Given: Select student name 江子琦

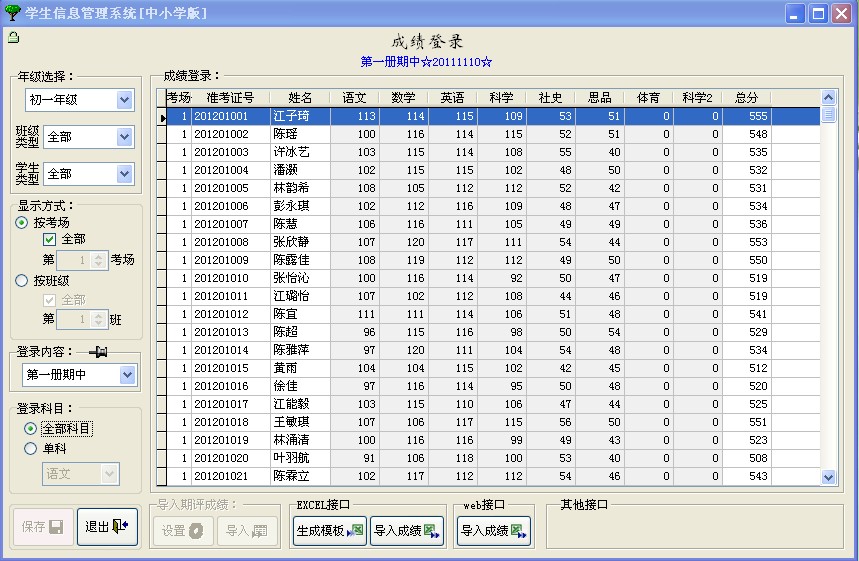Looking at the screenshot, I should 291,116.
